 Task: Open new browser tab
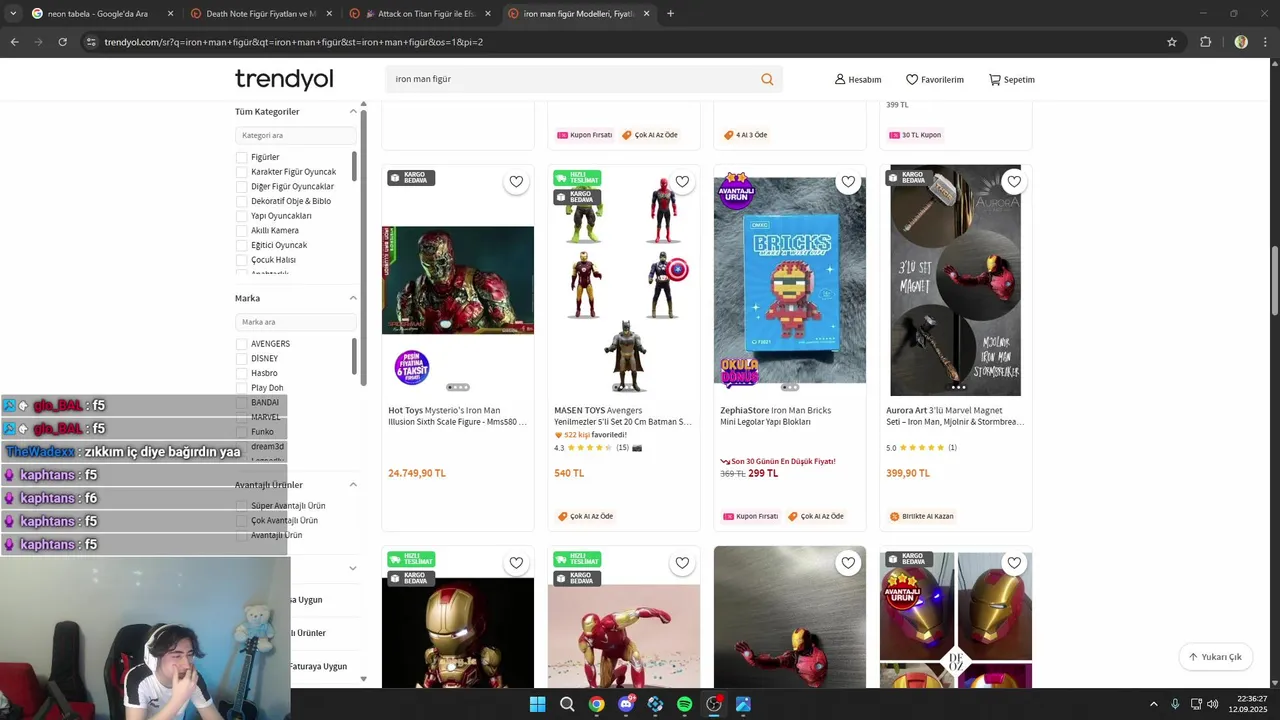(670, 14)
